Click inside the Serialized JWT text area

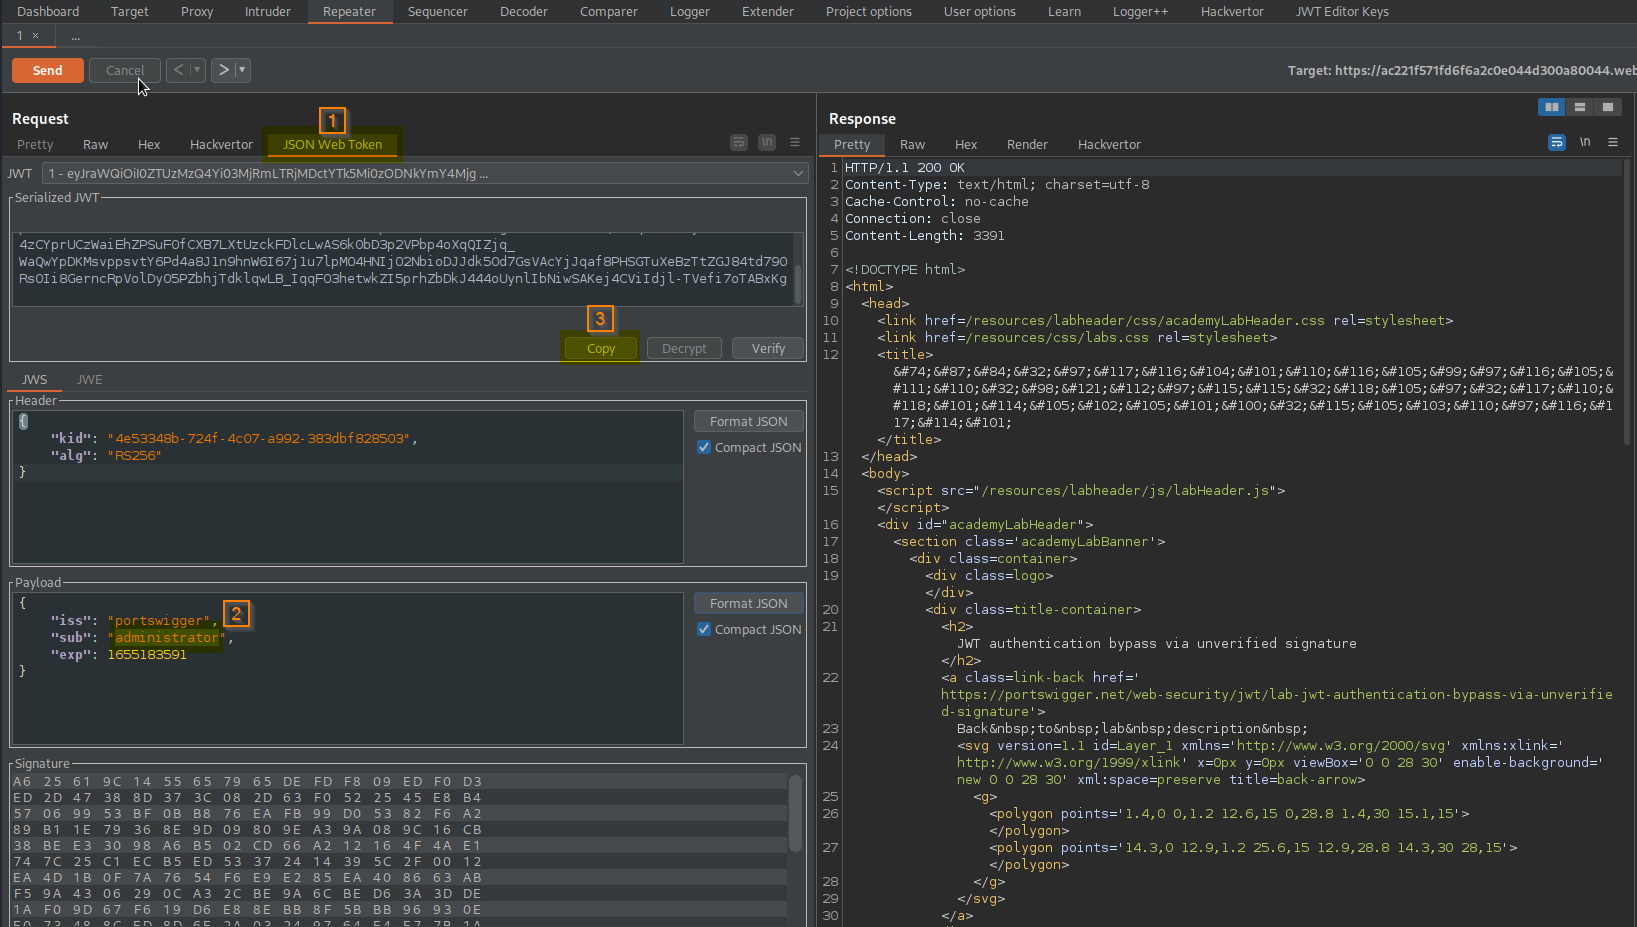point(402,268)
